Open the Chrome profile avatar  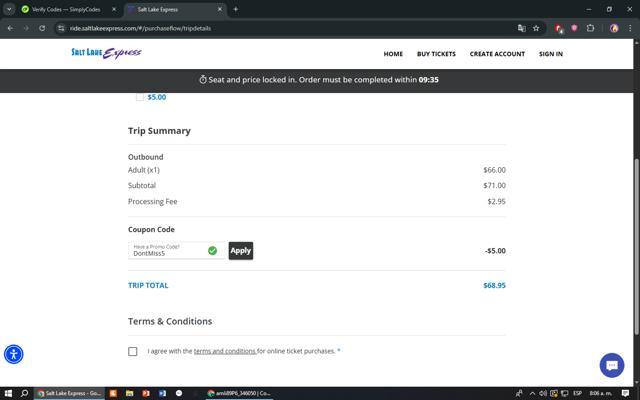click(614, 28)
